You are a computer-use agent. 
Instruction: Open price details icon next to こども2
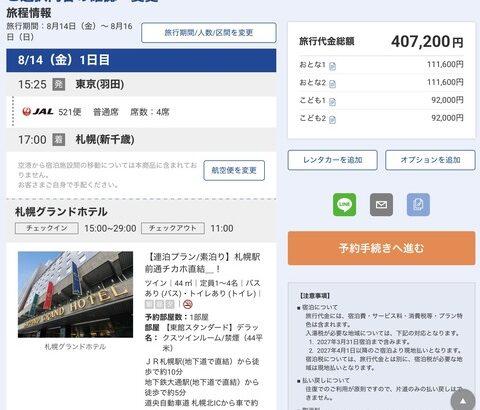point(332,119)
